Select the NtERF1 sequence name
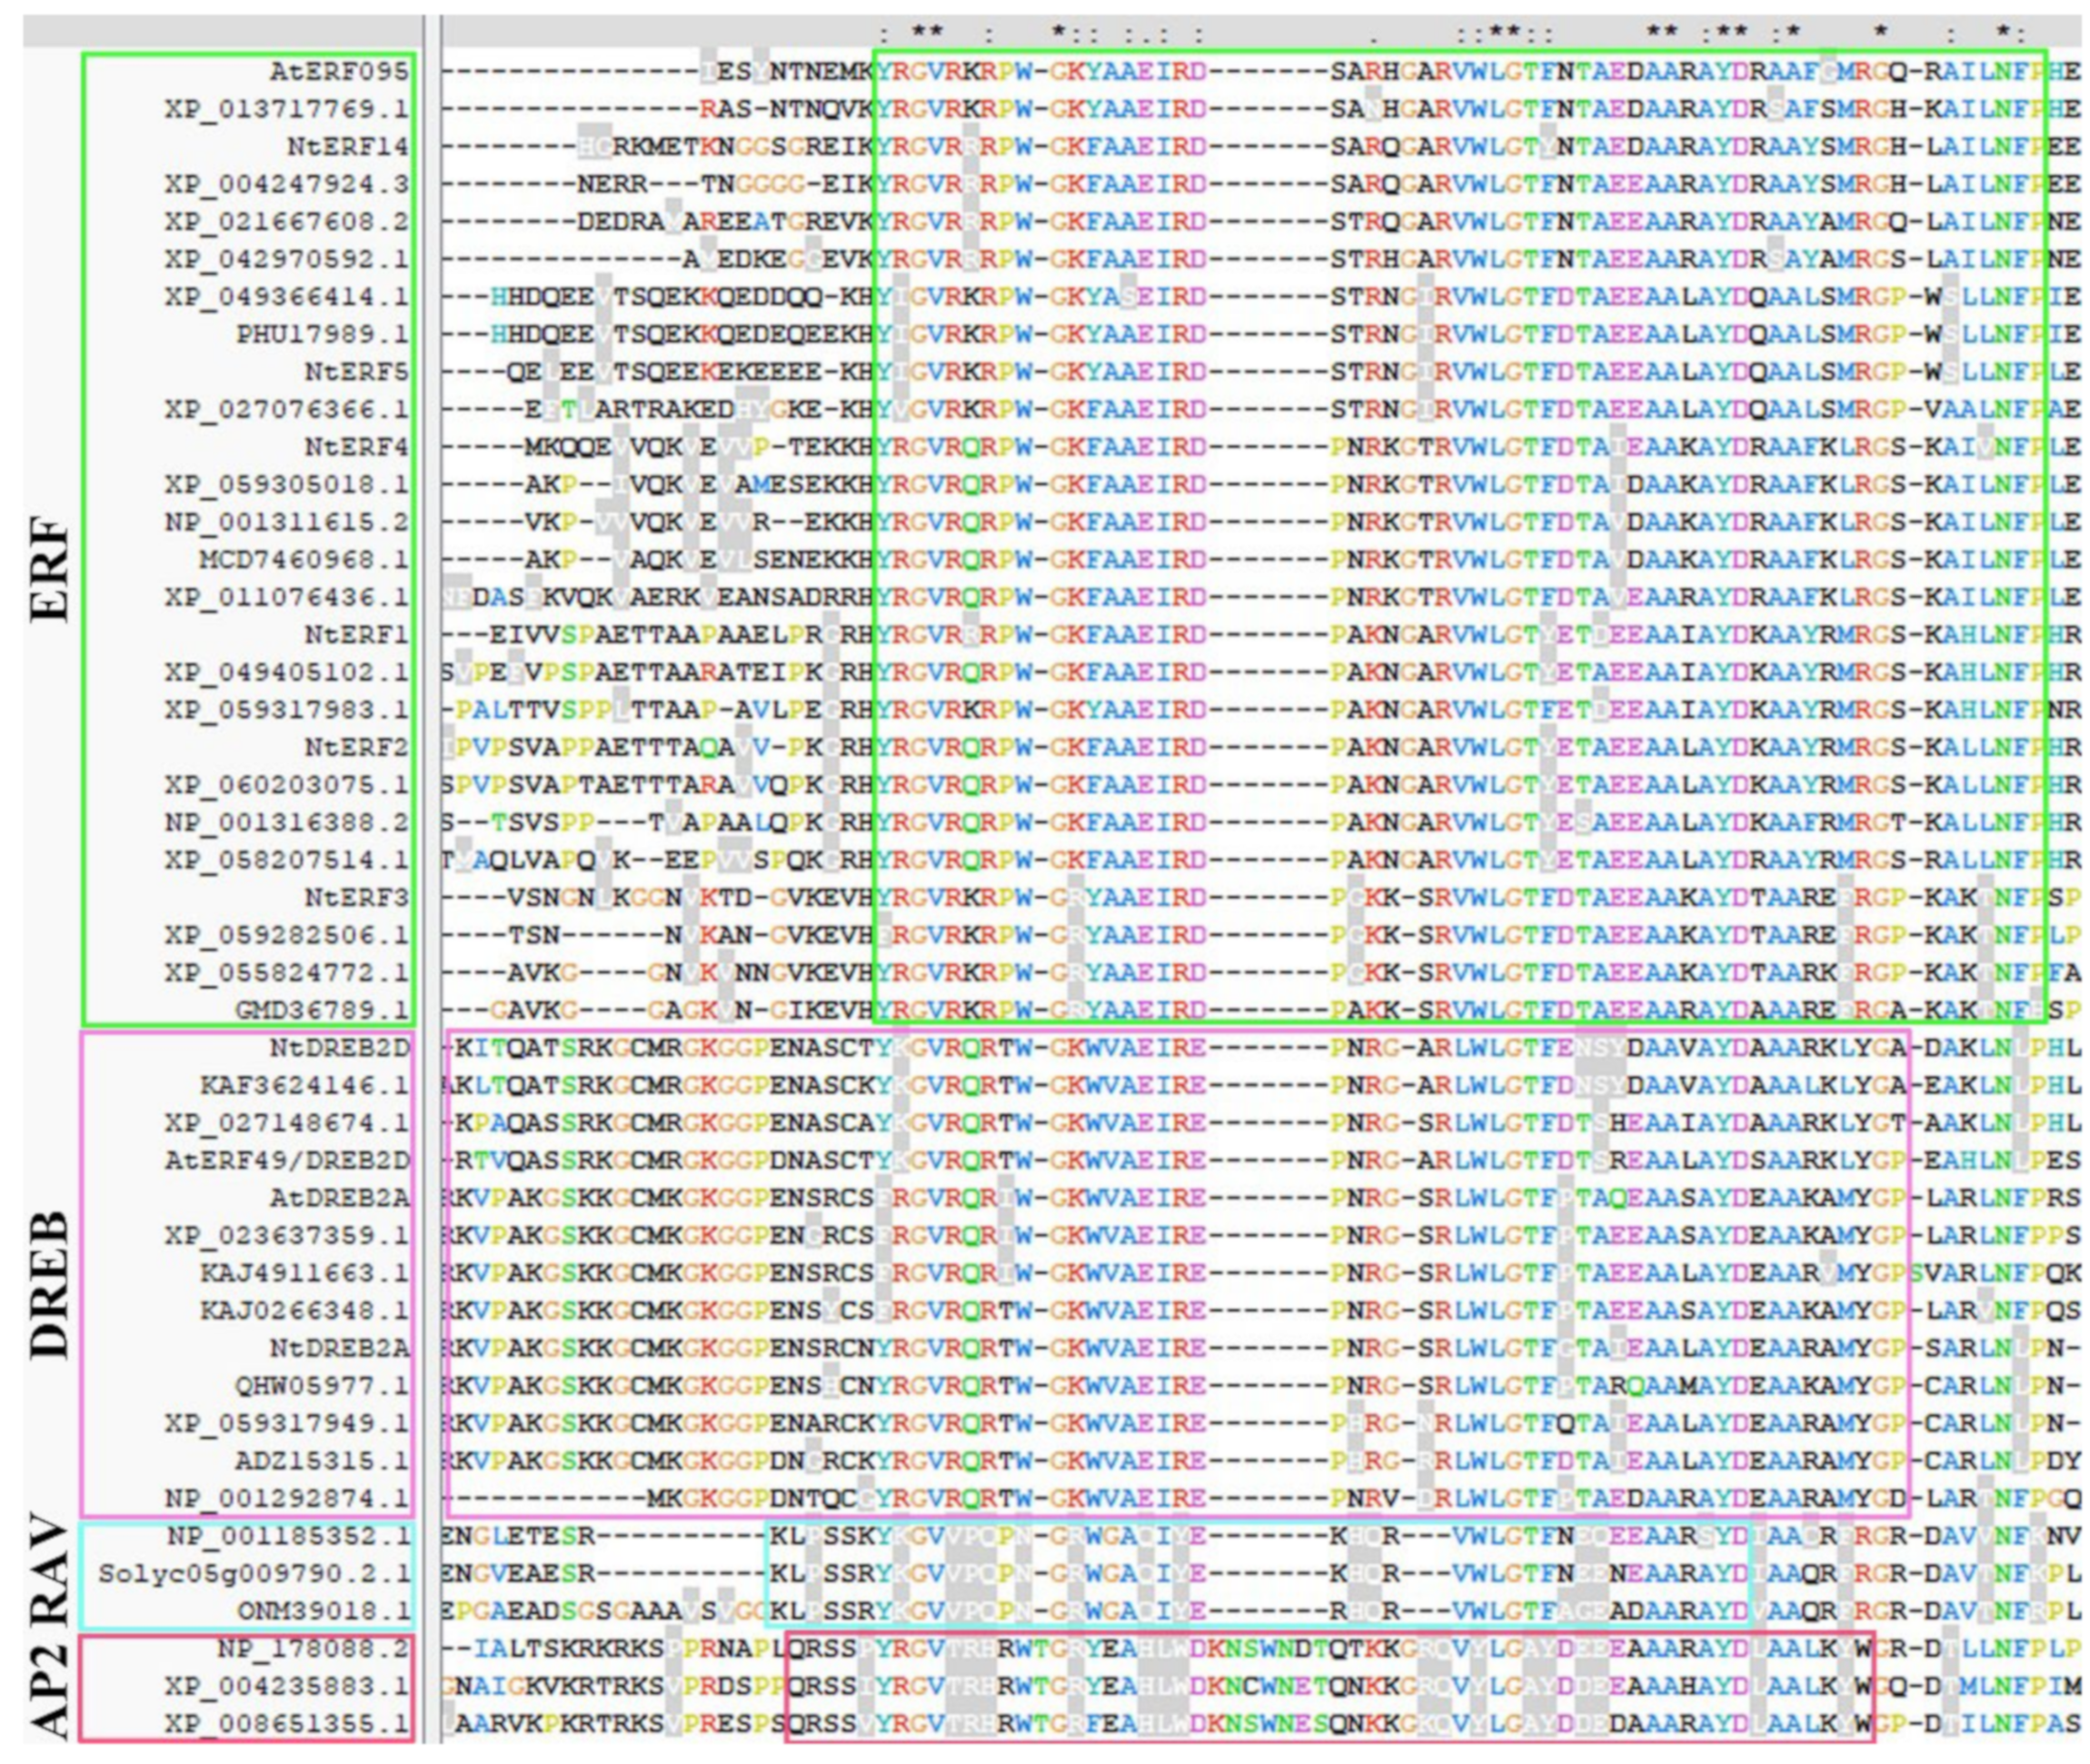This screenshot has height=1764, width=2090. click(356, 635)
